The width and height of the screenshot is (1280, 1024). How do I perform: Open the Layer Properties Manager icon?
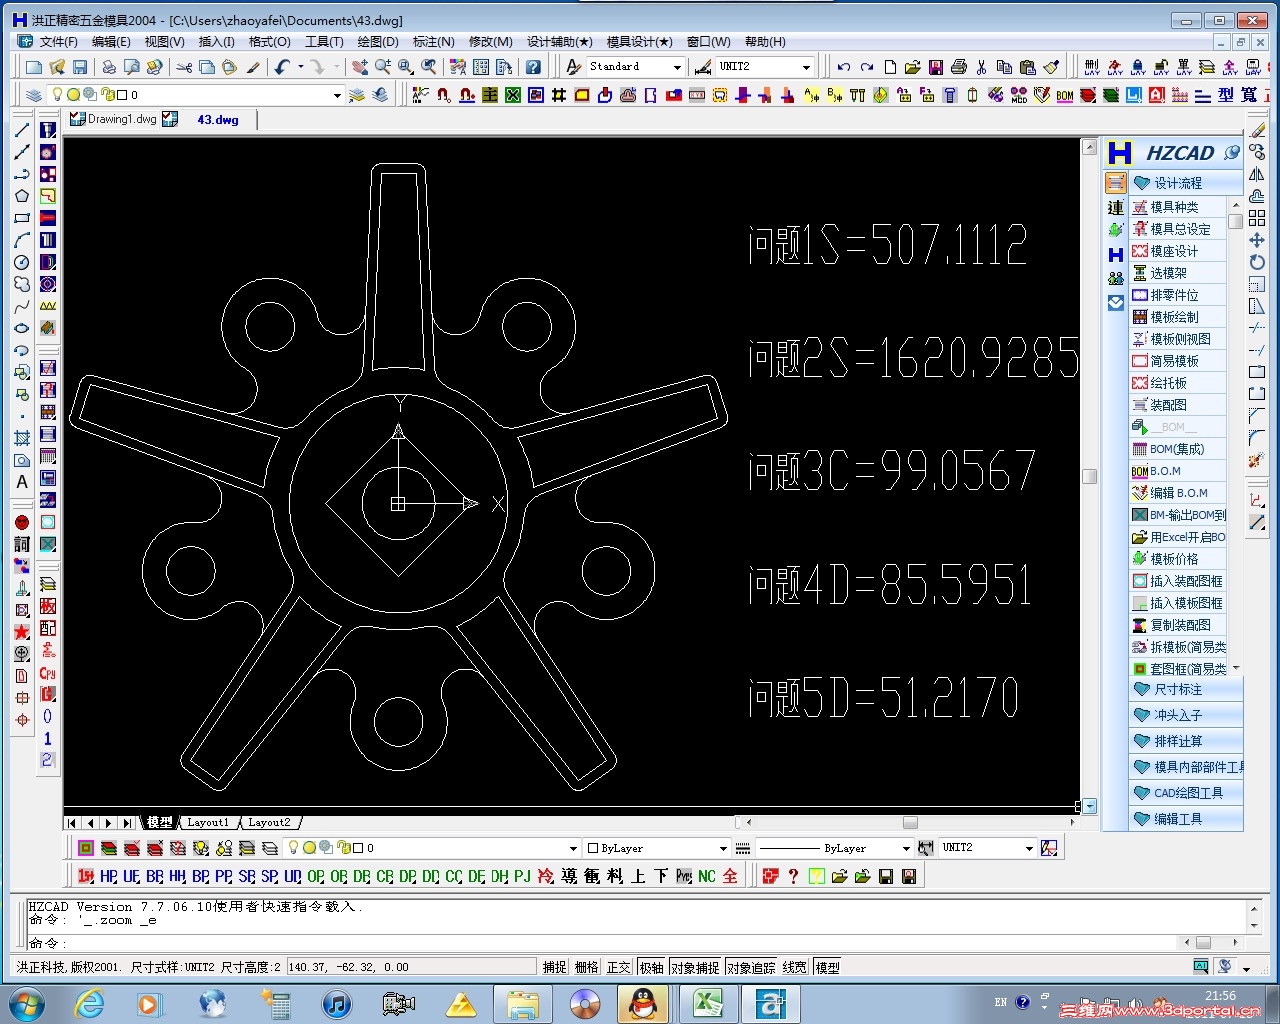34,95
